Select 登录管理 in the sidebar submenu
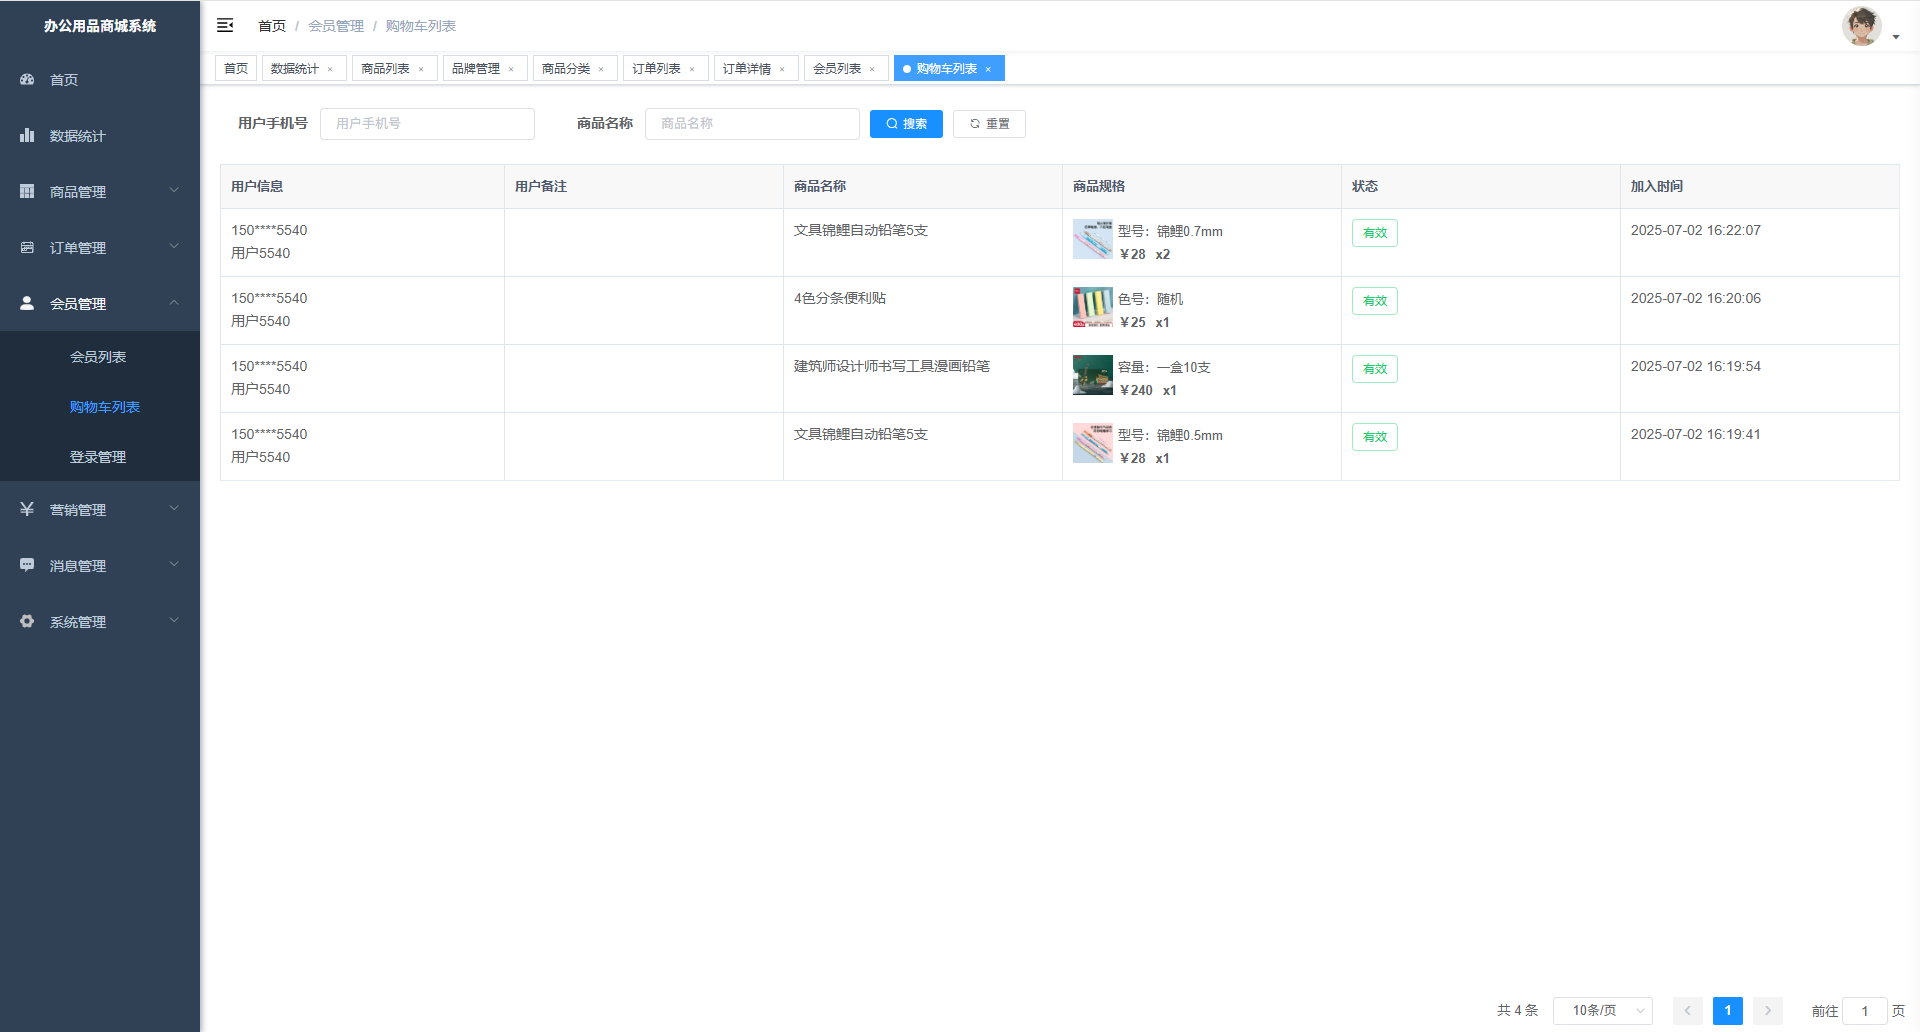The width and height of the screenshot is (1920, 1032). tap(98, 457)
